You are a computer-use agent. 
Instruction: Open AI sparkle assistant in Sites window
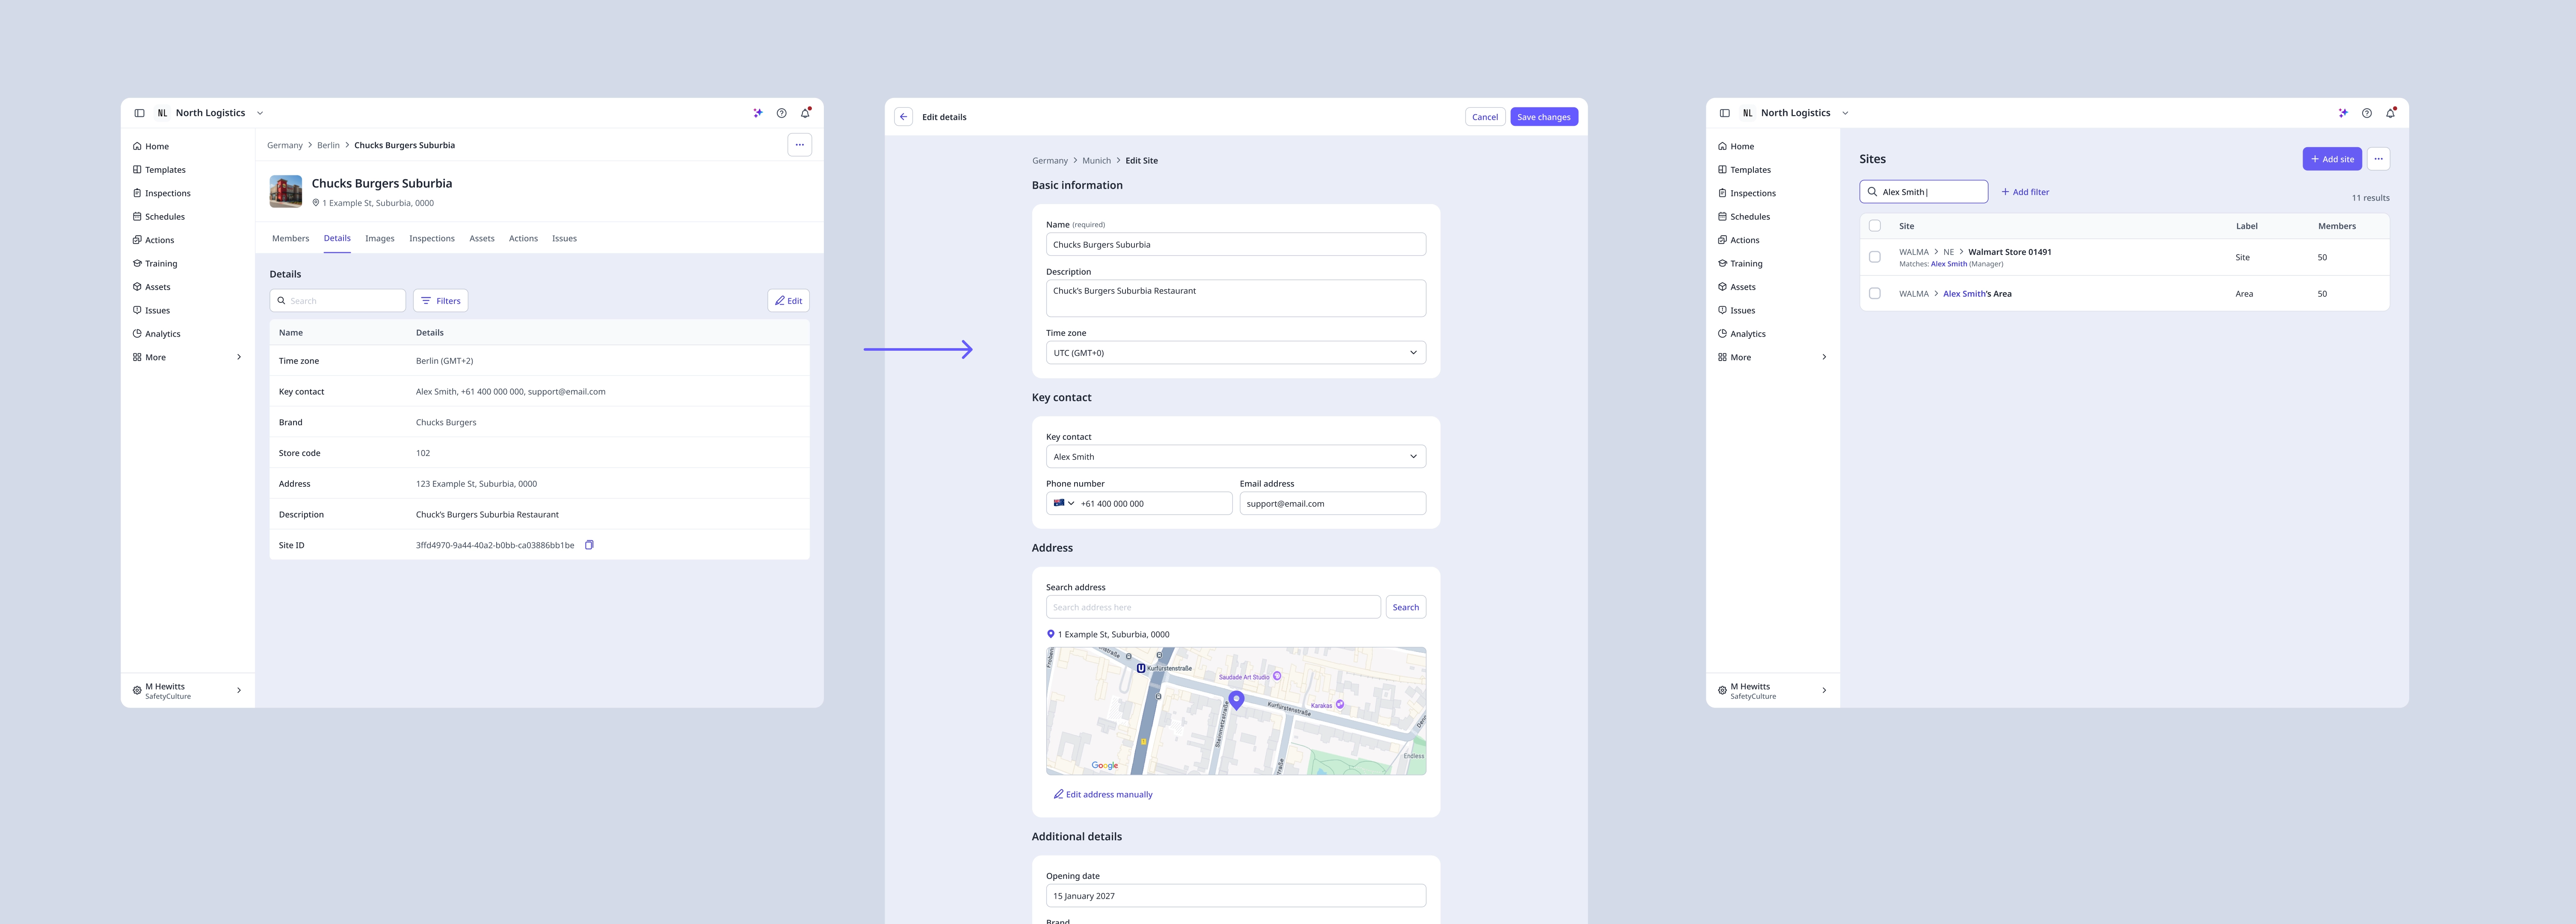tap(2343, 113)
